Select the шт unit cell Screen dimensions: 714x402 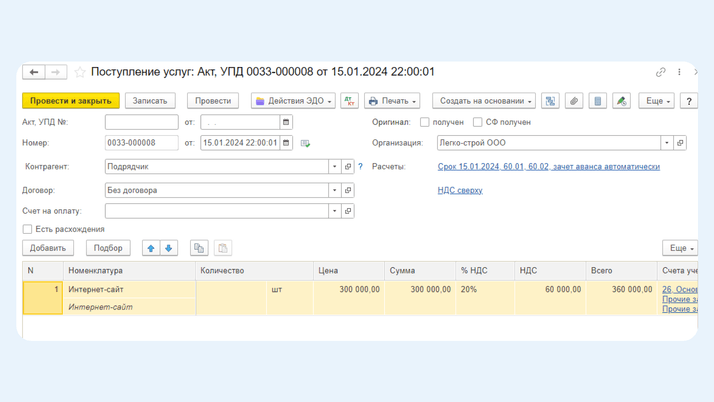point(290,298)
